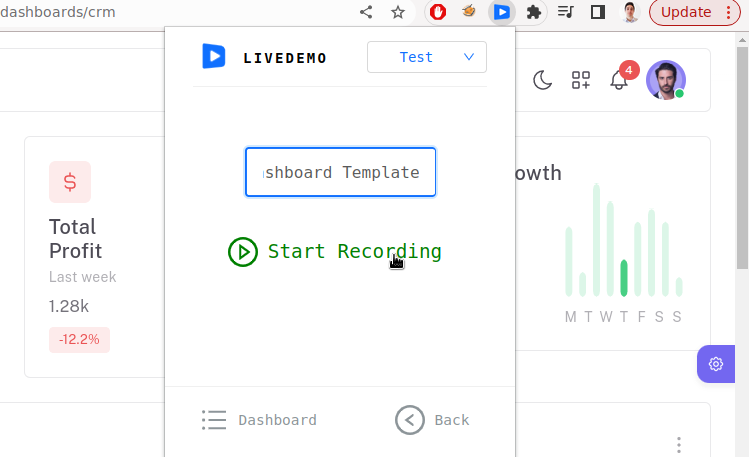Click the highlighted Thursday bar in chart
The height and width of the screenshot is (457, 749).
tap(623, 278)
